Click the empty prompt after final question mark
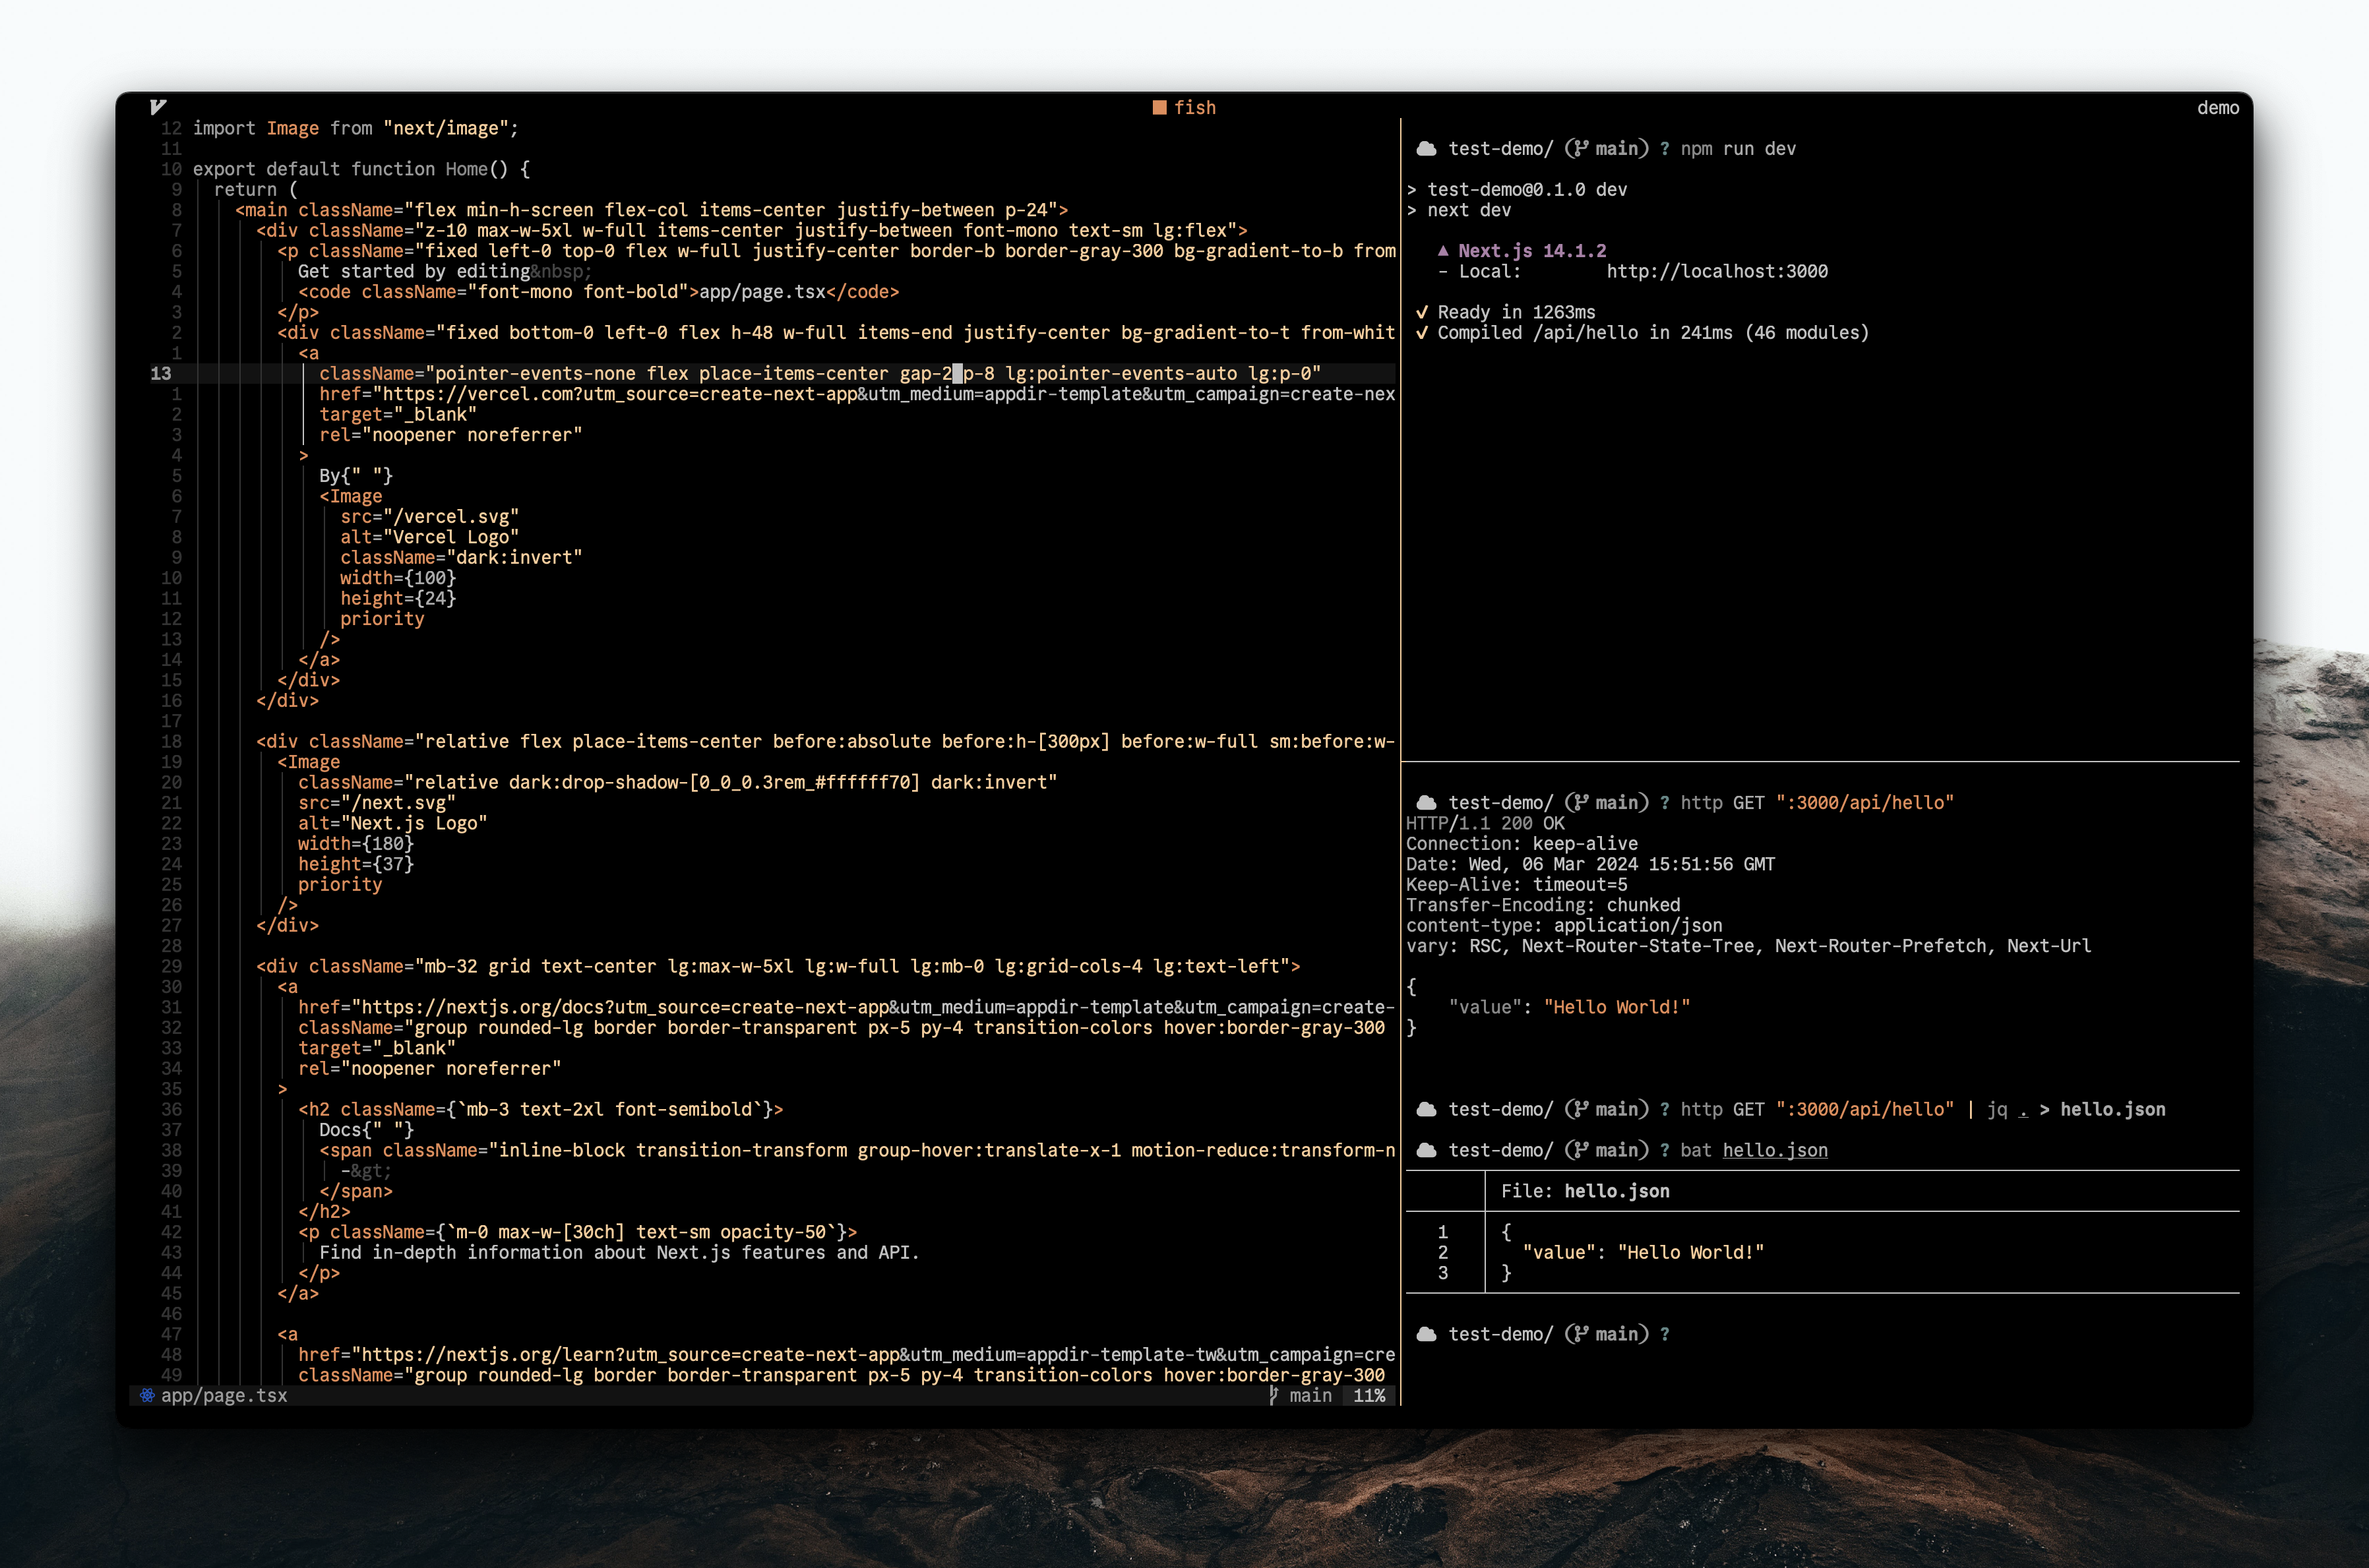 coord(1700,1334)
